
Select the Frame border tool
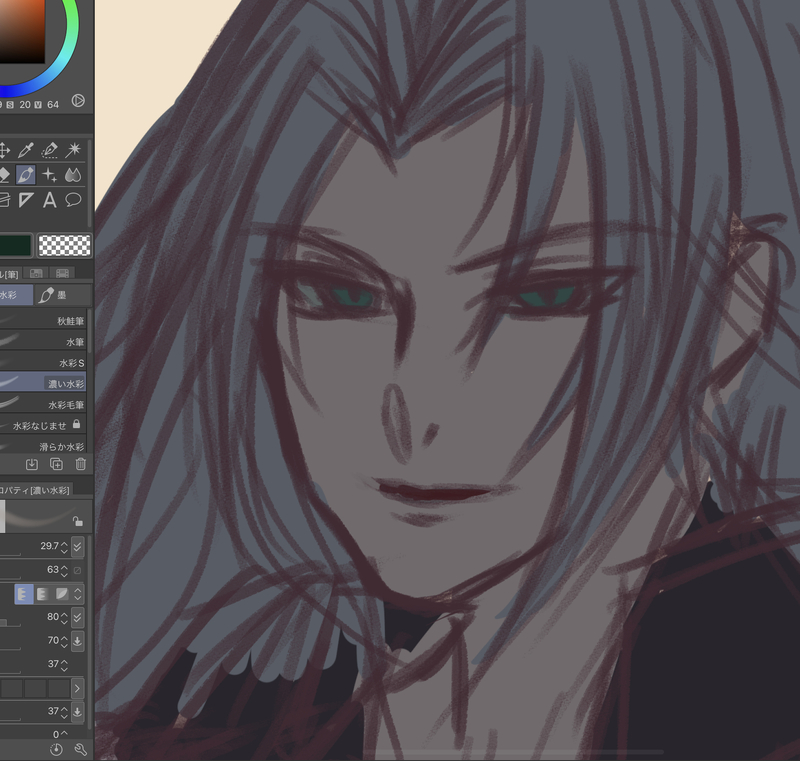pos(4,200)
